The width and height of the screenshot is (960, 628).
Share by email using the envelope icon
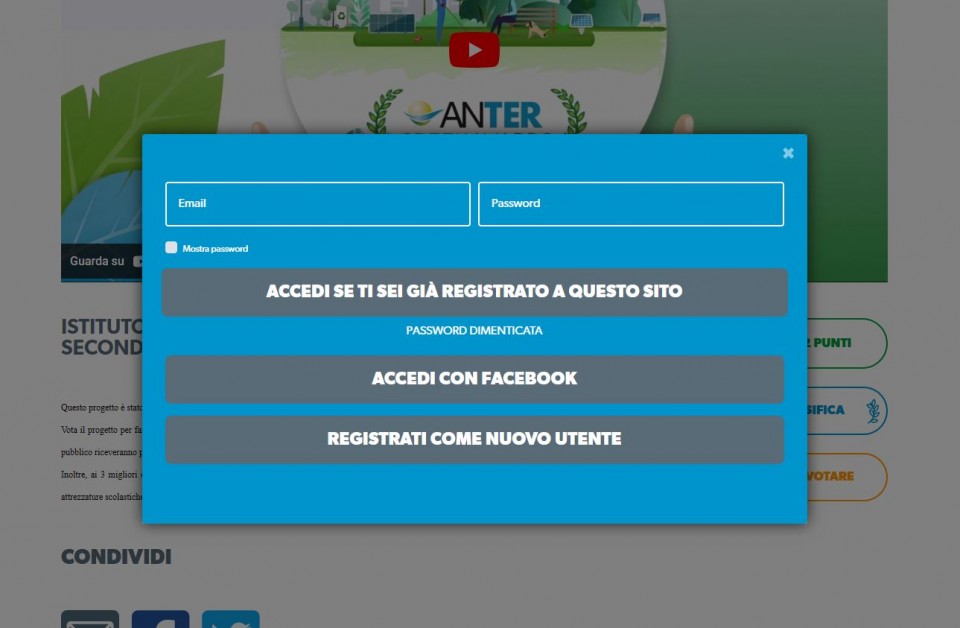coord(90,620)
